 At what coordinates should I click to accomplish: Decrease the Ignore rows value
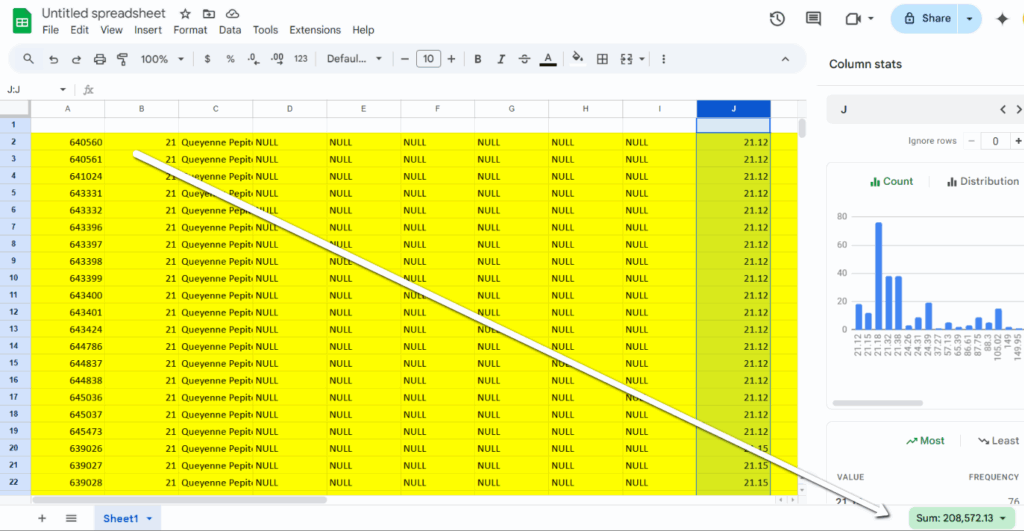[x=971, y=141]
